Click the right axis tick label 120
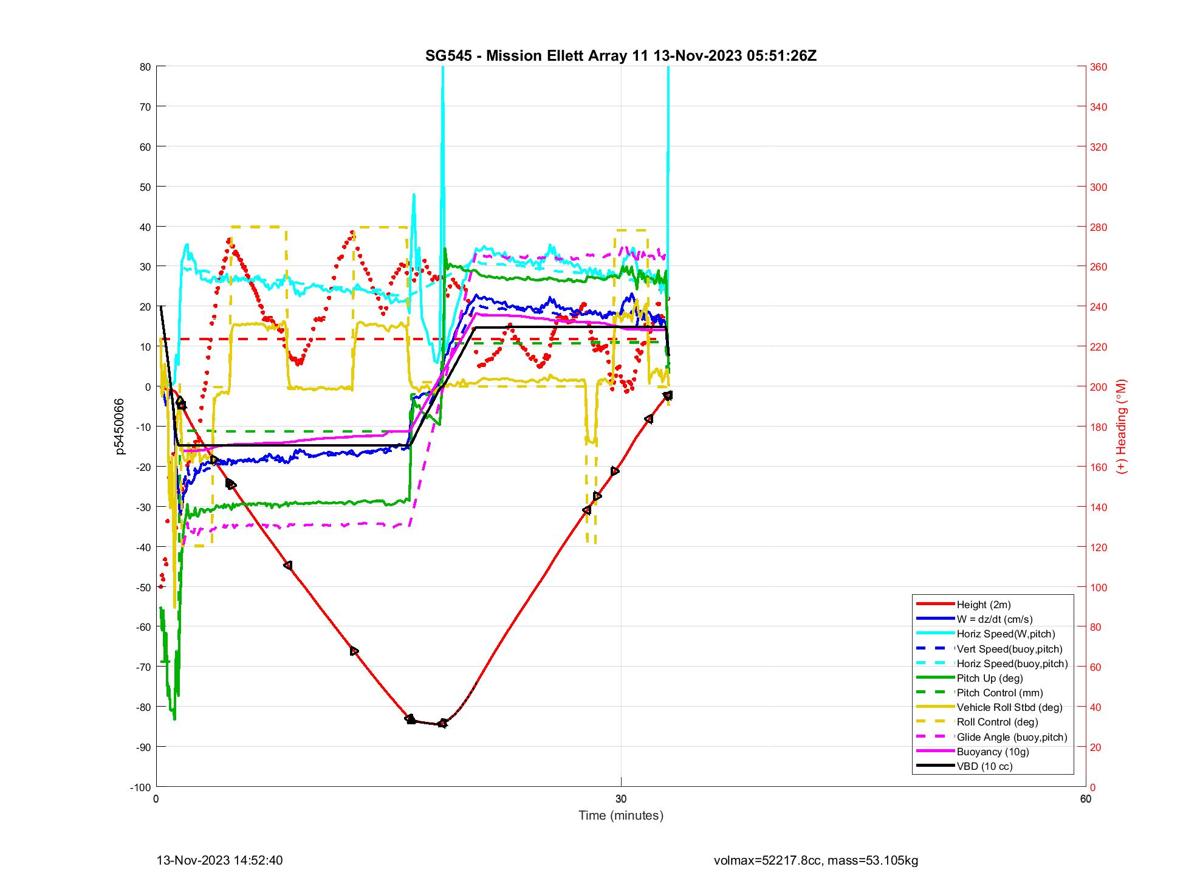Viewport: 1200px width, 885px height. [1099, 547]
